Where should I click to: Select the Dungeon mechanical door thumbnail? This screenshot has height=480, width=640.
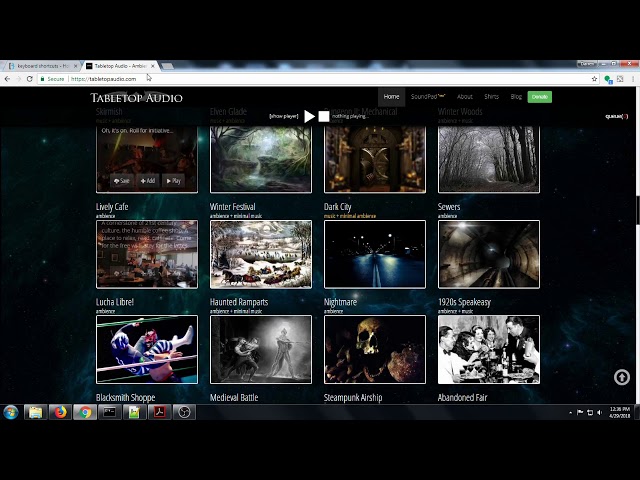coord(375,159)
